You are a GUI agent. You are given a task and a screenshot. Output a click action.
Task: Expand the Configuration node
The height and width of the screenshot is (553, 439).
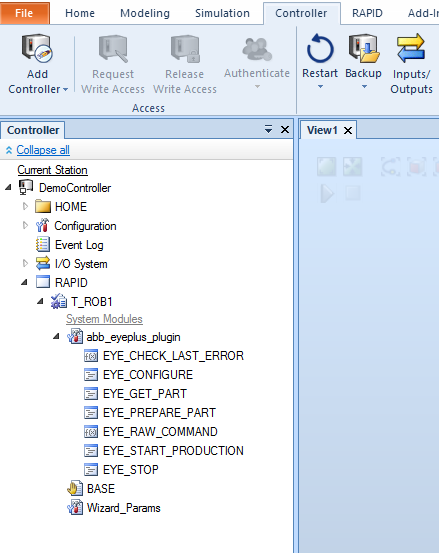(x=25, y=225)
